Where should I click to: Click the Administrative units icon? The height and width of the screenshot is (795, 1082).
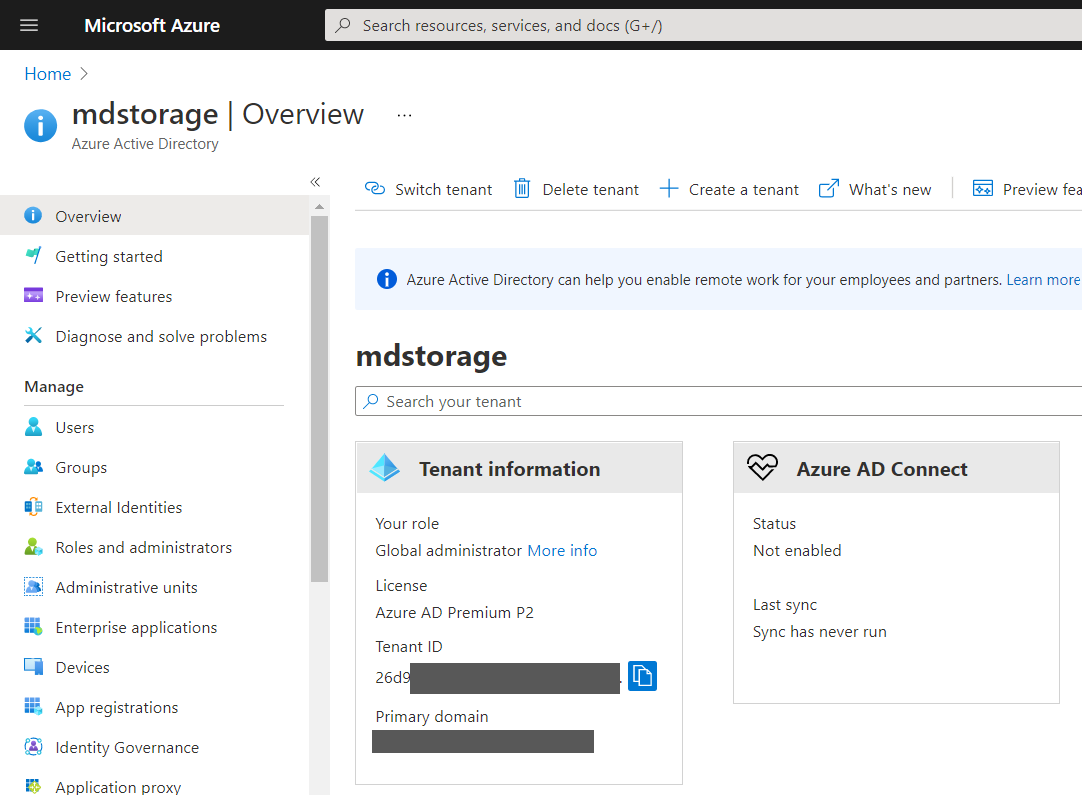pos(33,587)
